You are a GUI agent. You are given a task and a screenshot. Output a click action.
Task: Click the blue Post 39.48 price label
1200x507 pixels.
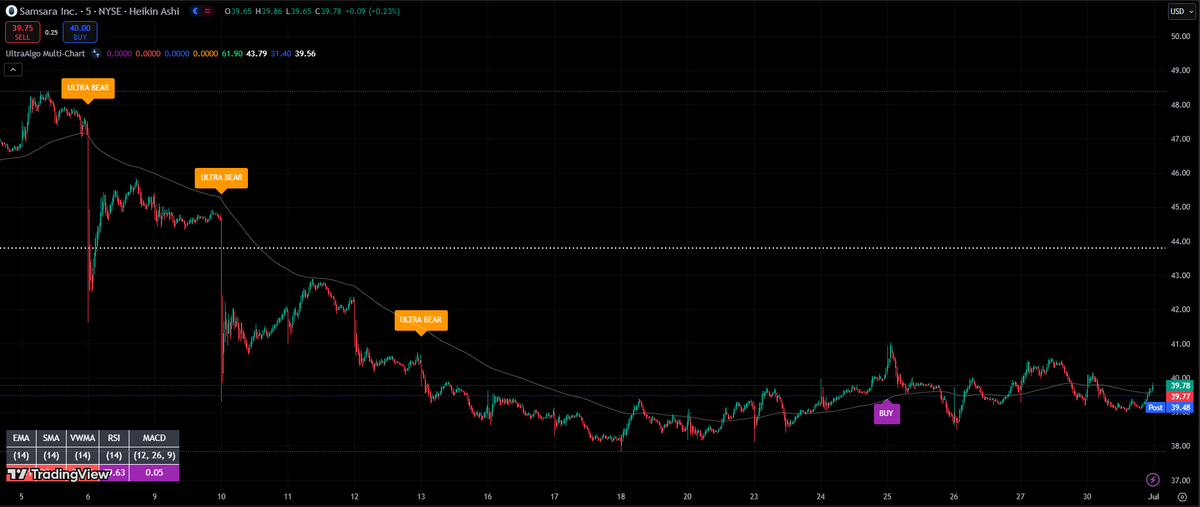[x=1169, y=407]
